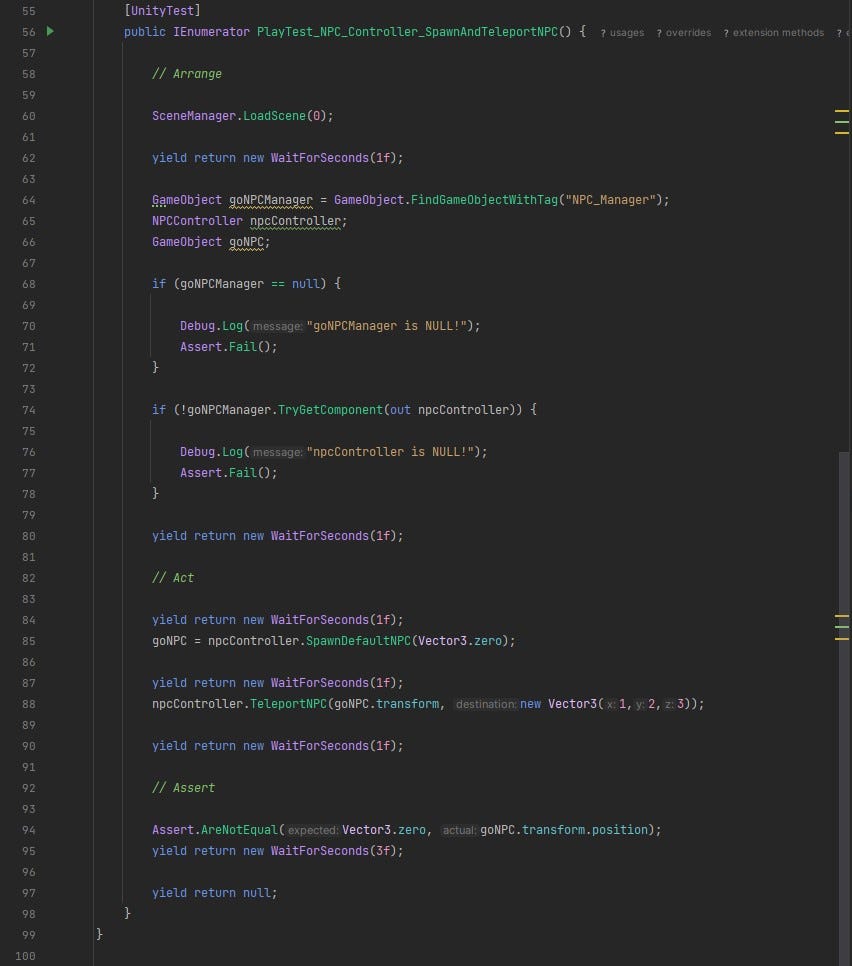The height and width of the screenshot is (966, 852).
Task: Click the IEnumerator return type
Action: [211, 31]
